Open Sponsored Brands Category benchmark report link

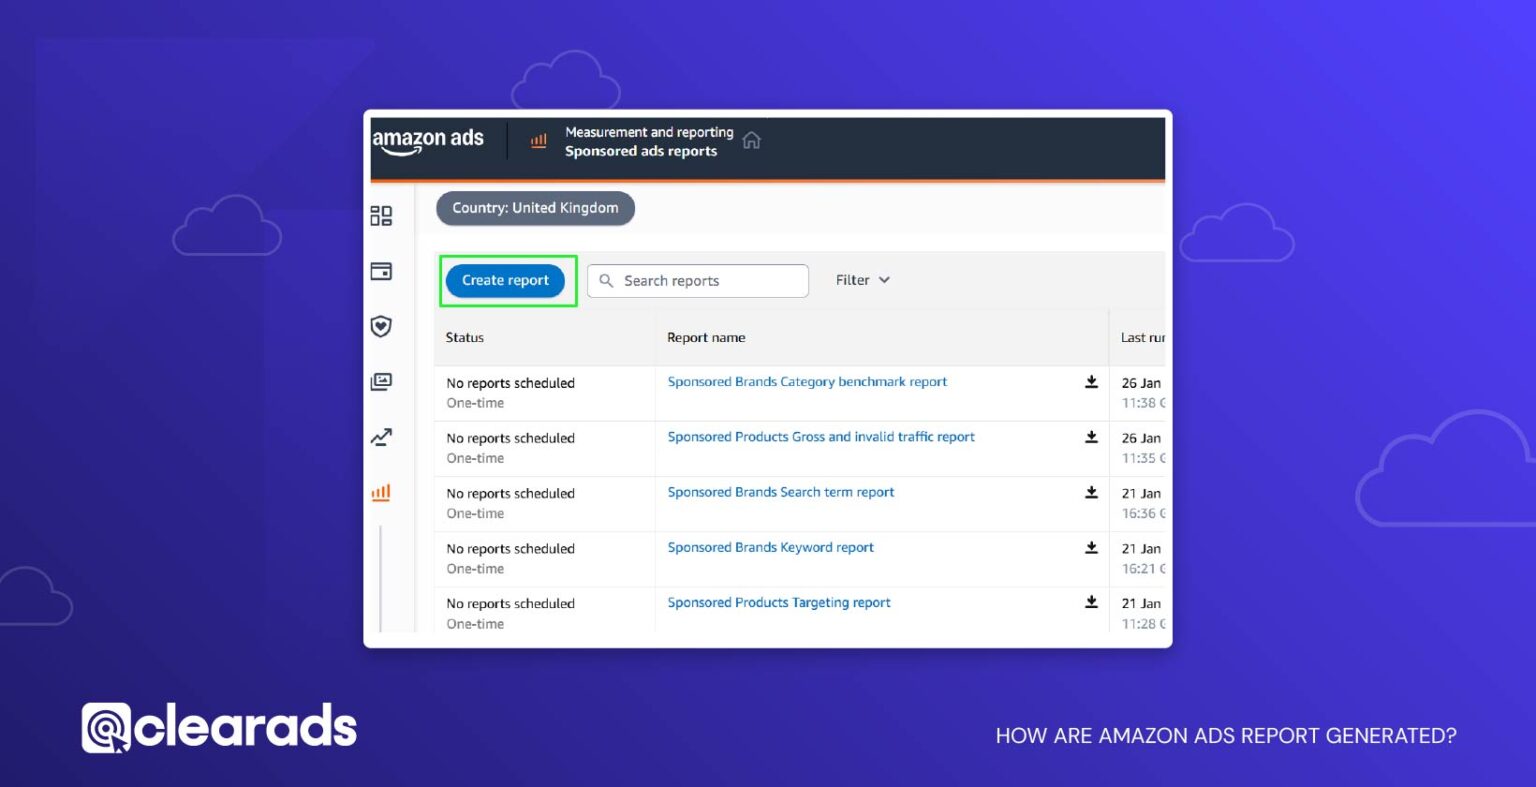coord(807,382)
